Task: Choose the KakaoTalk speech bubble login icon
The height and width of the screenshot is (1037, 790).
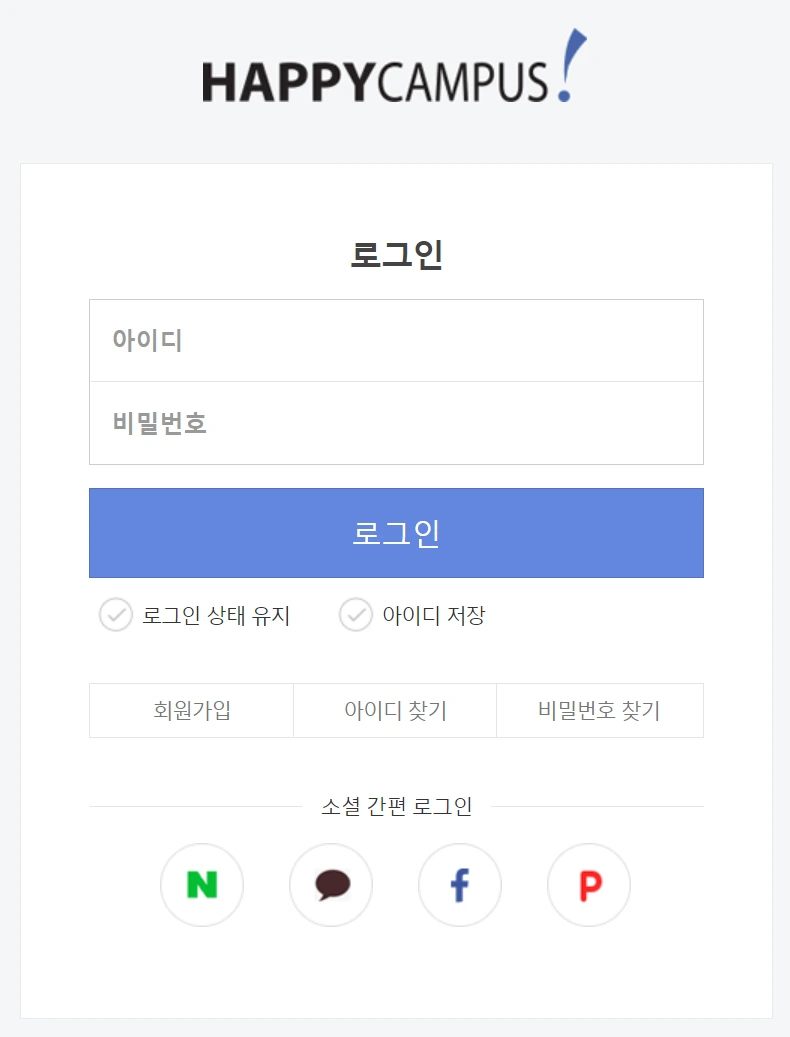Action: [x=331, y=884]
